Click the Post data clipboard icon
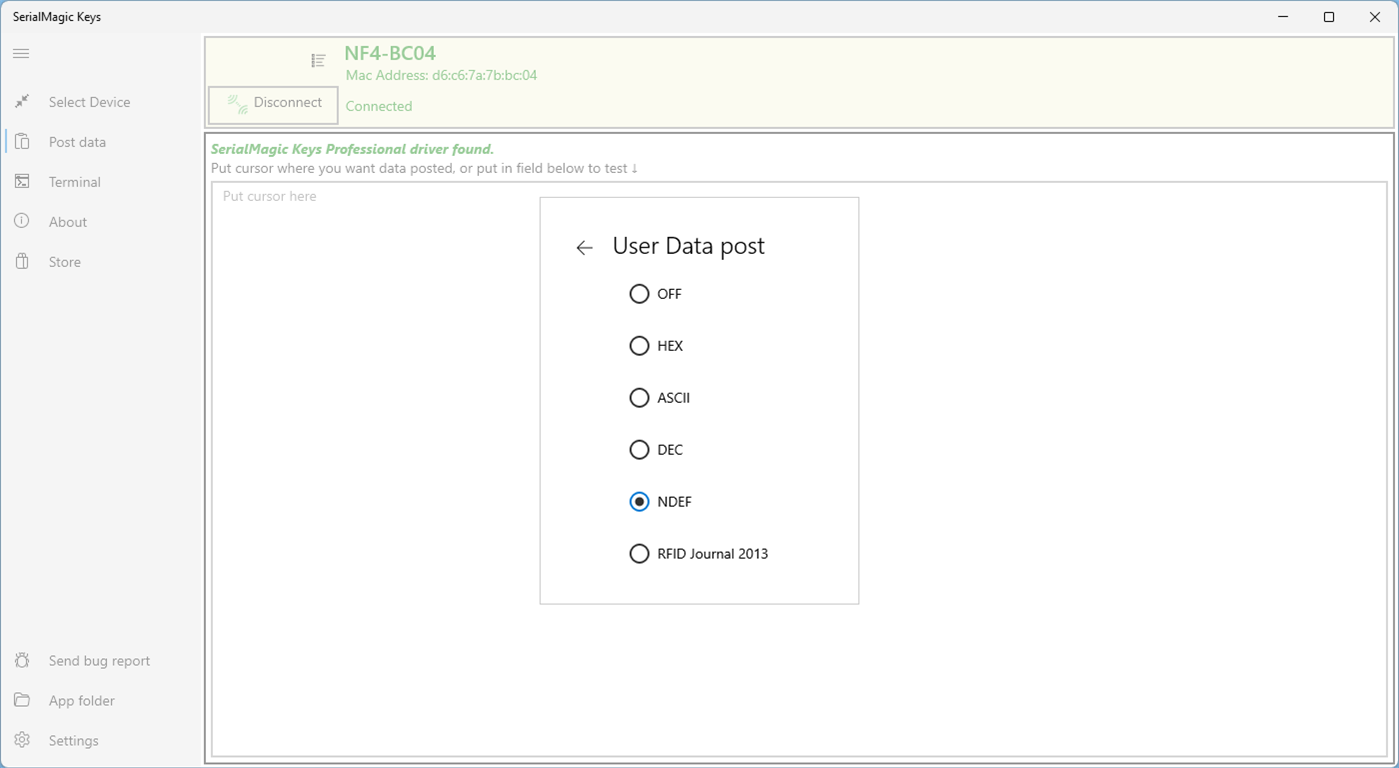1399x768 pixels. tap(22, 142)
